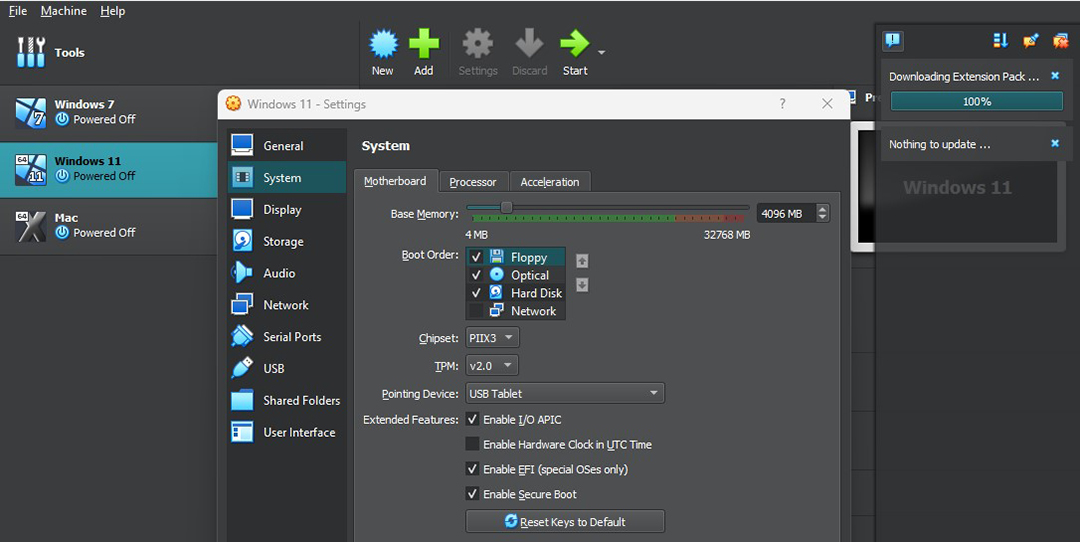Toggle the Network boot order checkbox
The width and height of the screenshot is (1080, 542).
click(476, 311)
